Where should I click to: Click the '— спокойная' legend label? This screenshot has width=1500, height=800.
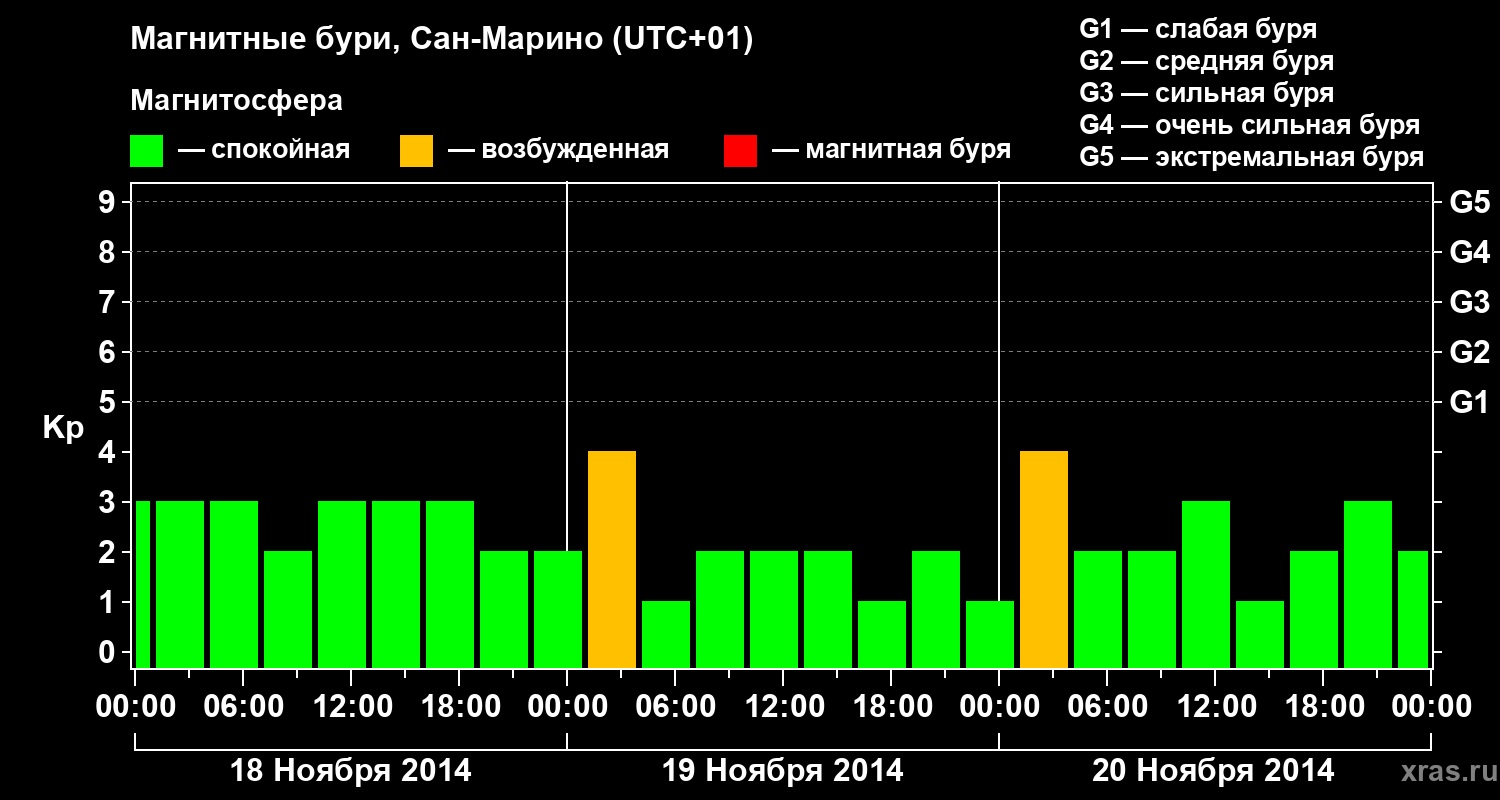263,150
